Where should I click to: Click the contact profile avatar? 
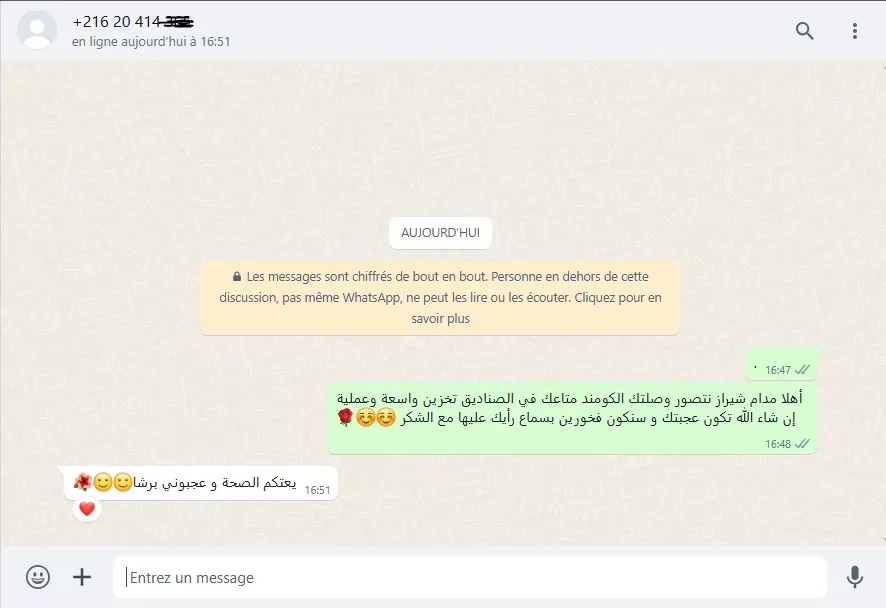(37, 30)
